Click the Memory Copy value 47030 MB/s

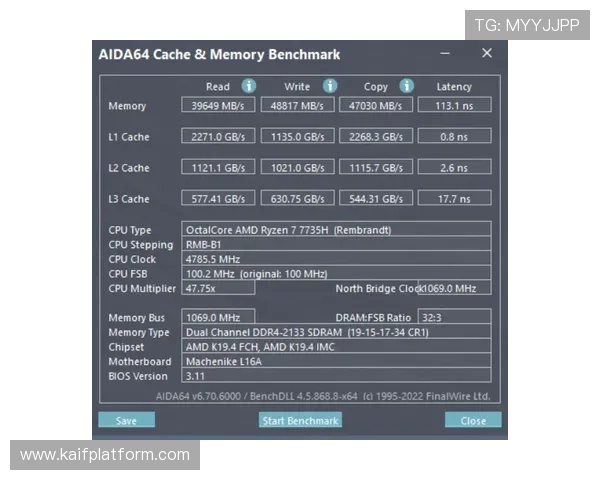pyautogui.click(x=375, y=106)
